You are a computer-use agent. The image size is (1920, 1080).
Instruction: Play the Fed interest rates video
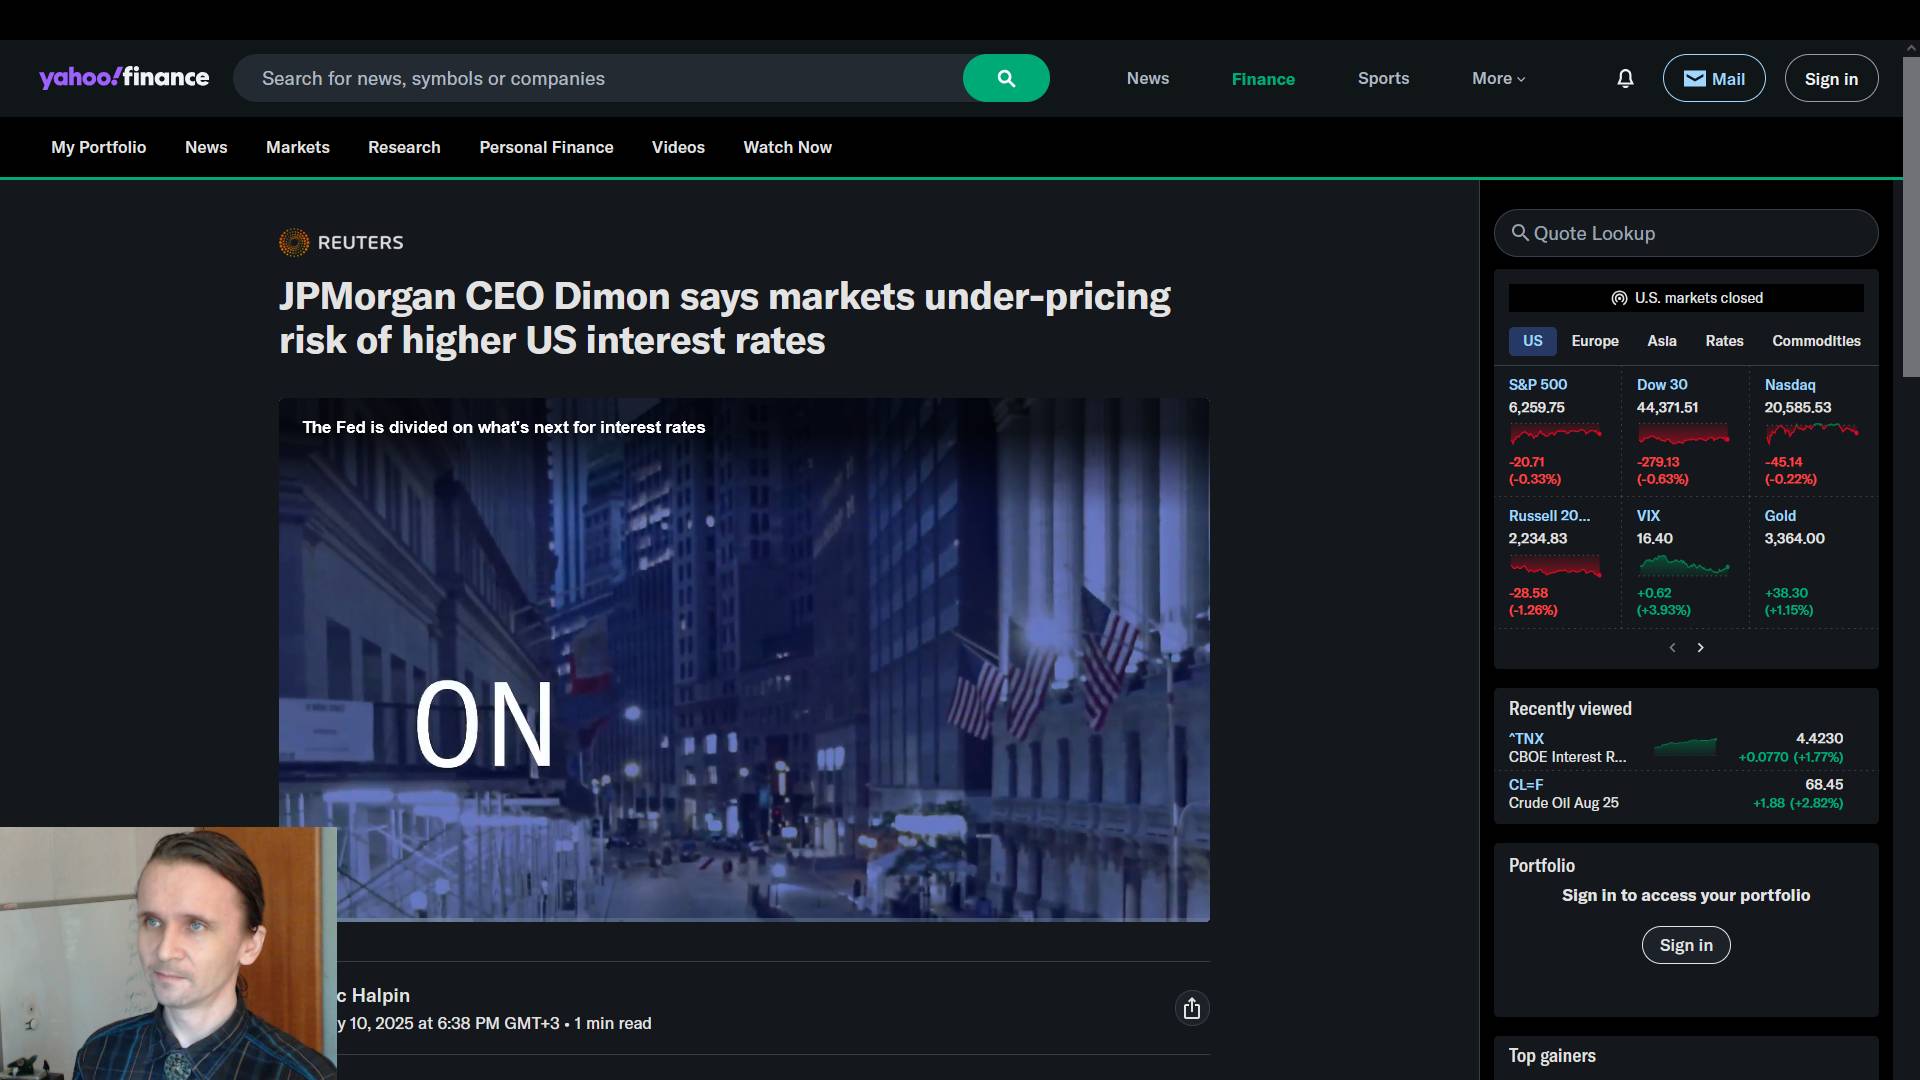(x=744, y=660)
